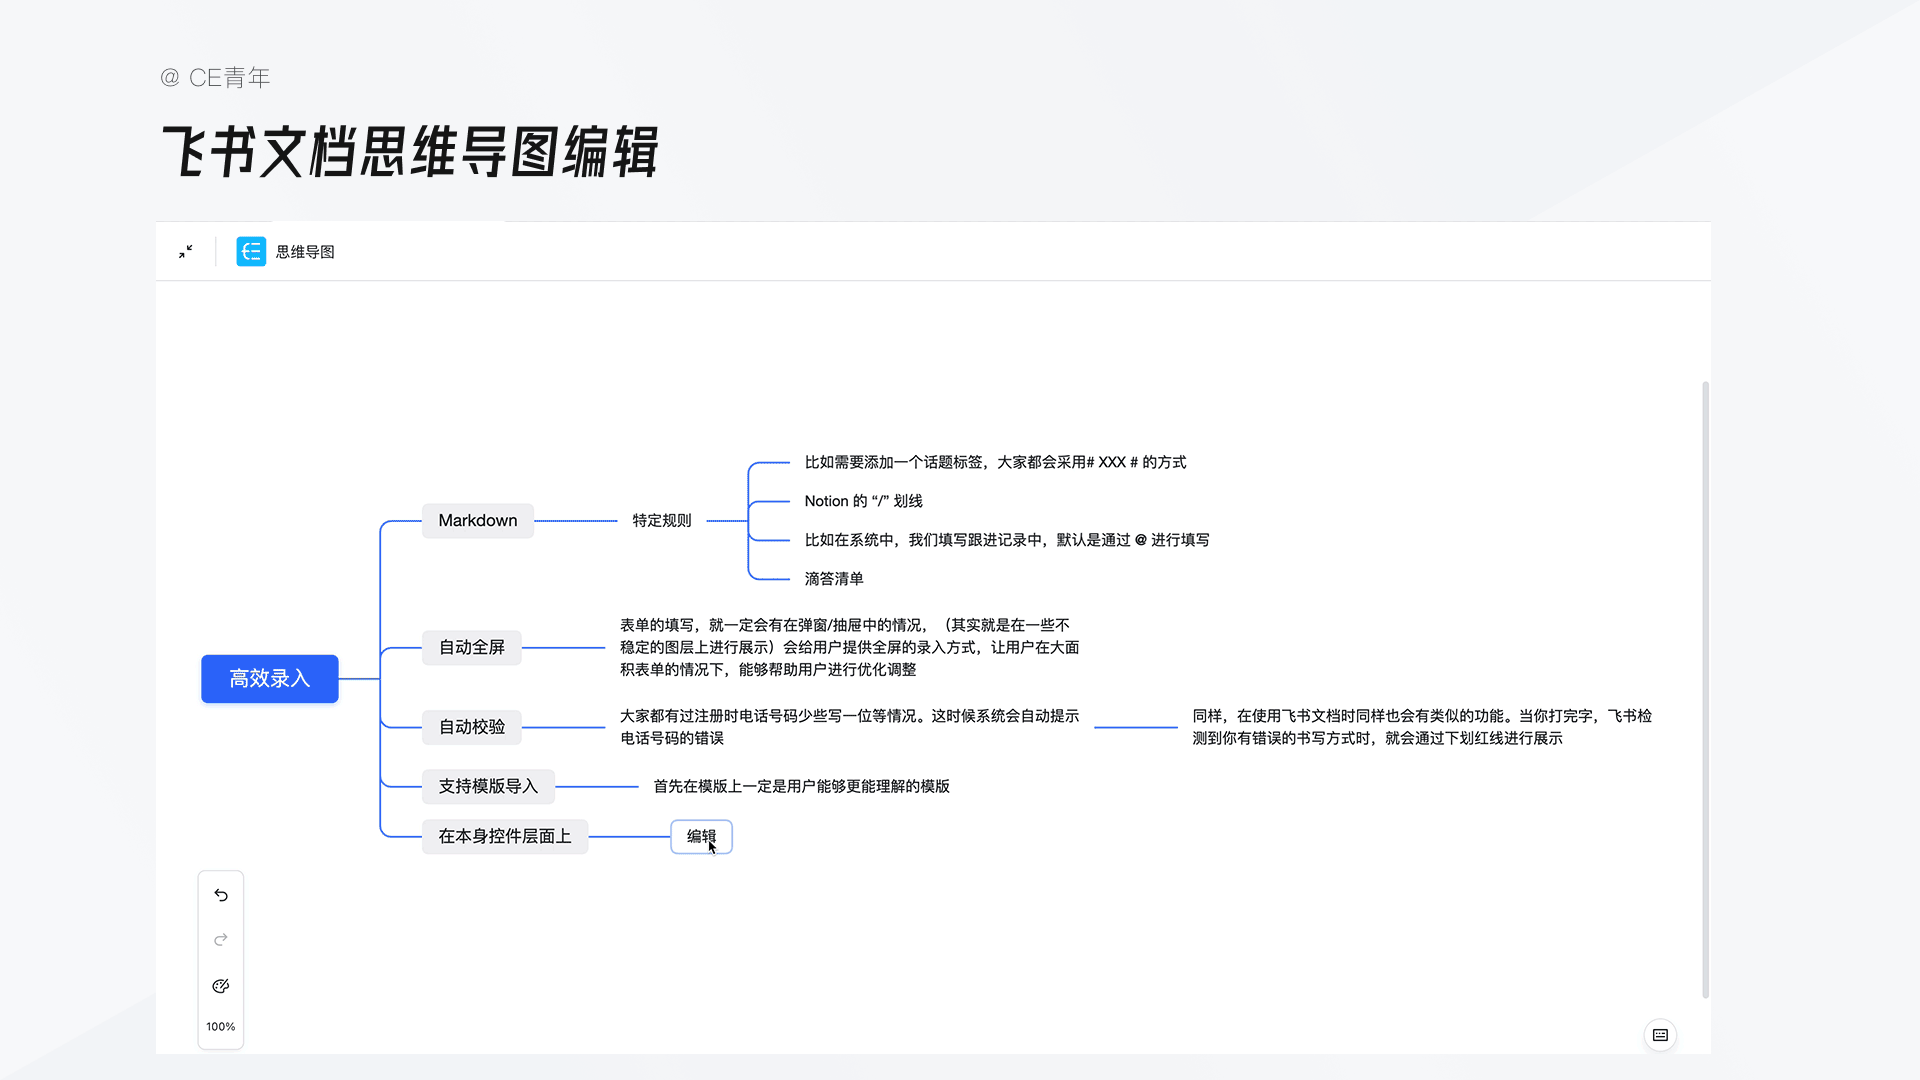
Task: Select the root node 高效录入
Action: click(x=270, y=679)
